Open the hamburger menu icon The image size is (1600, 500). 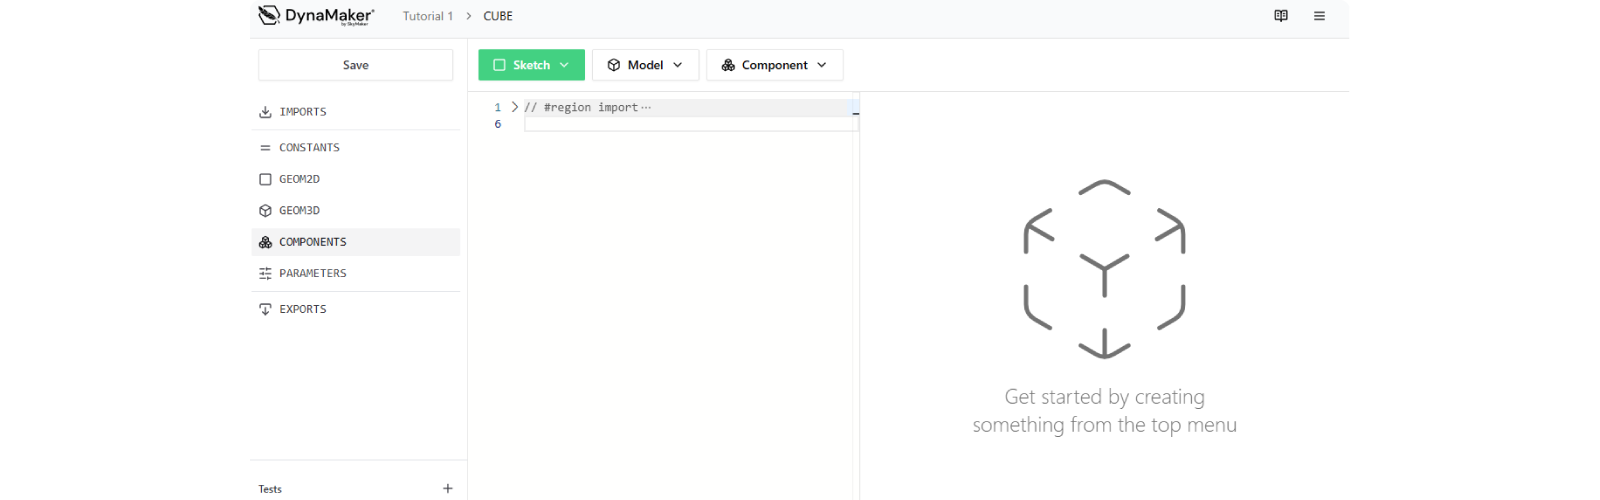(x=1319, y=16)
